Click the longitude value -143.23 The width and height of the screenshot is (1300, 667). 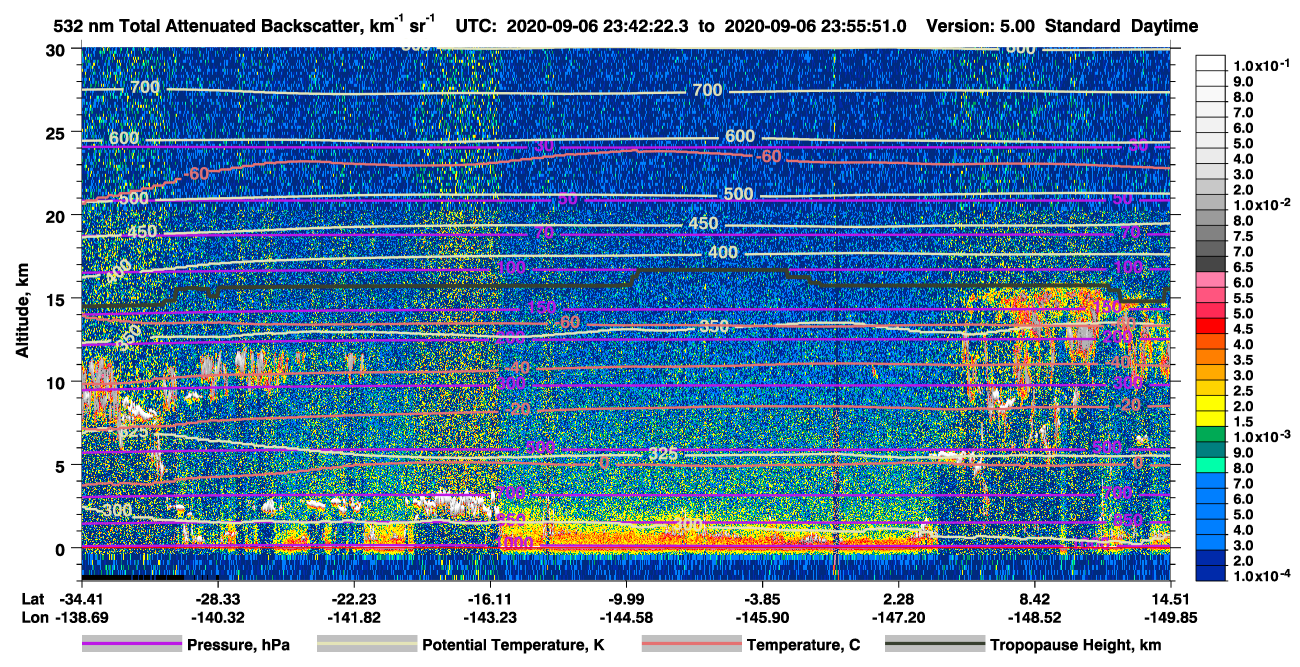(x=490, y=617)
